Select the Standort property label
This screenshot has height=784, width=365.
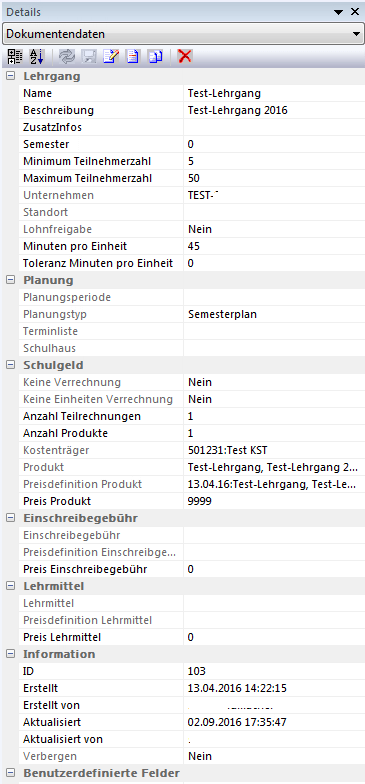pos(46,212)
